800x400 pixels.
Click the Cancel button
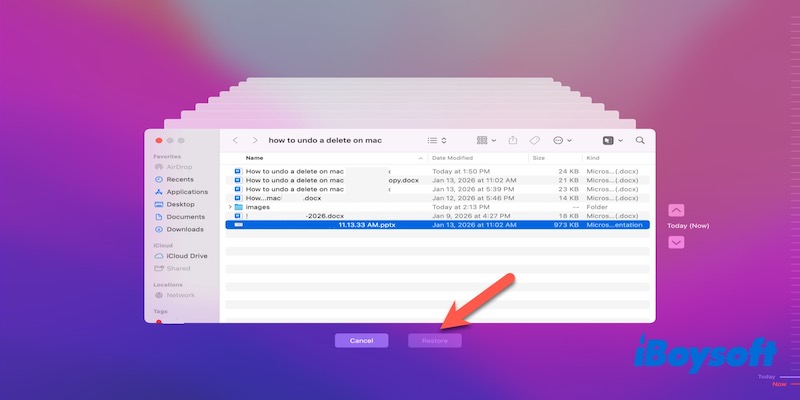(x=361, y=341)
